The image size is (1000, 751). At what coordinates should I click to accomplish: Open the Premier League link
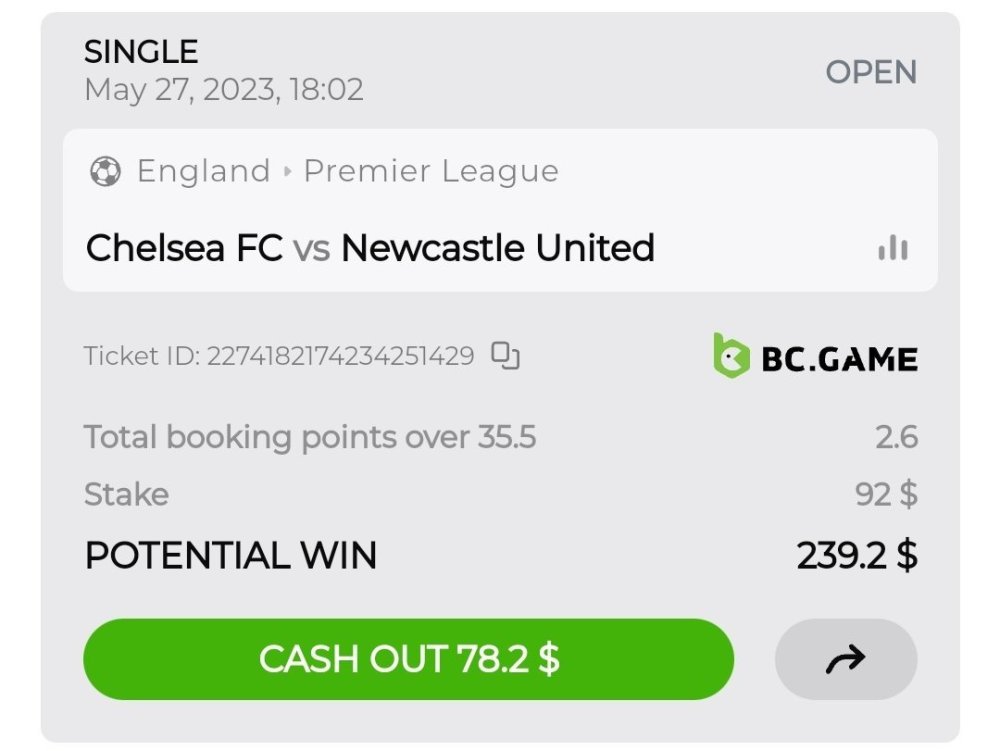(x=431, y=172)
